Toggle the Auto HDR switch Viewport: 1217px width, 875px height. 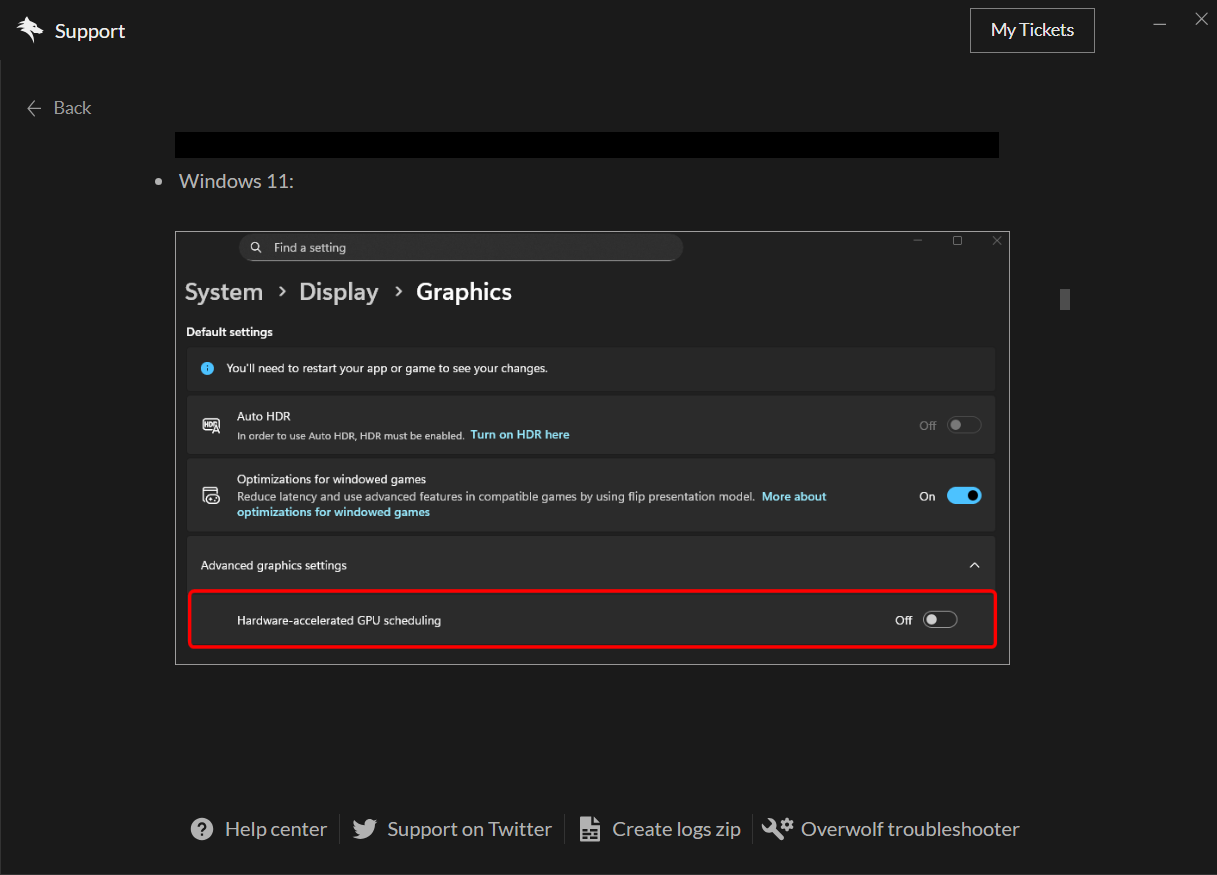[964, 425]
